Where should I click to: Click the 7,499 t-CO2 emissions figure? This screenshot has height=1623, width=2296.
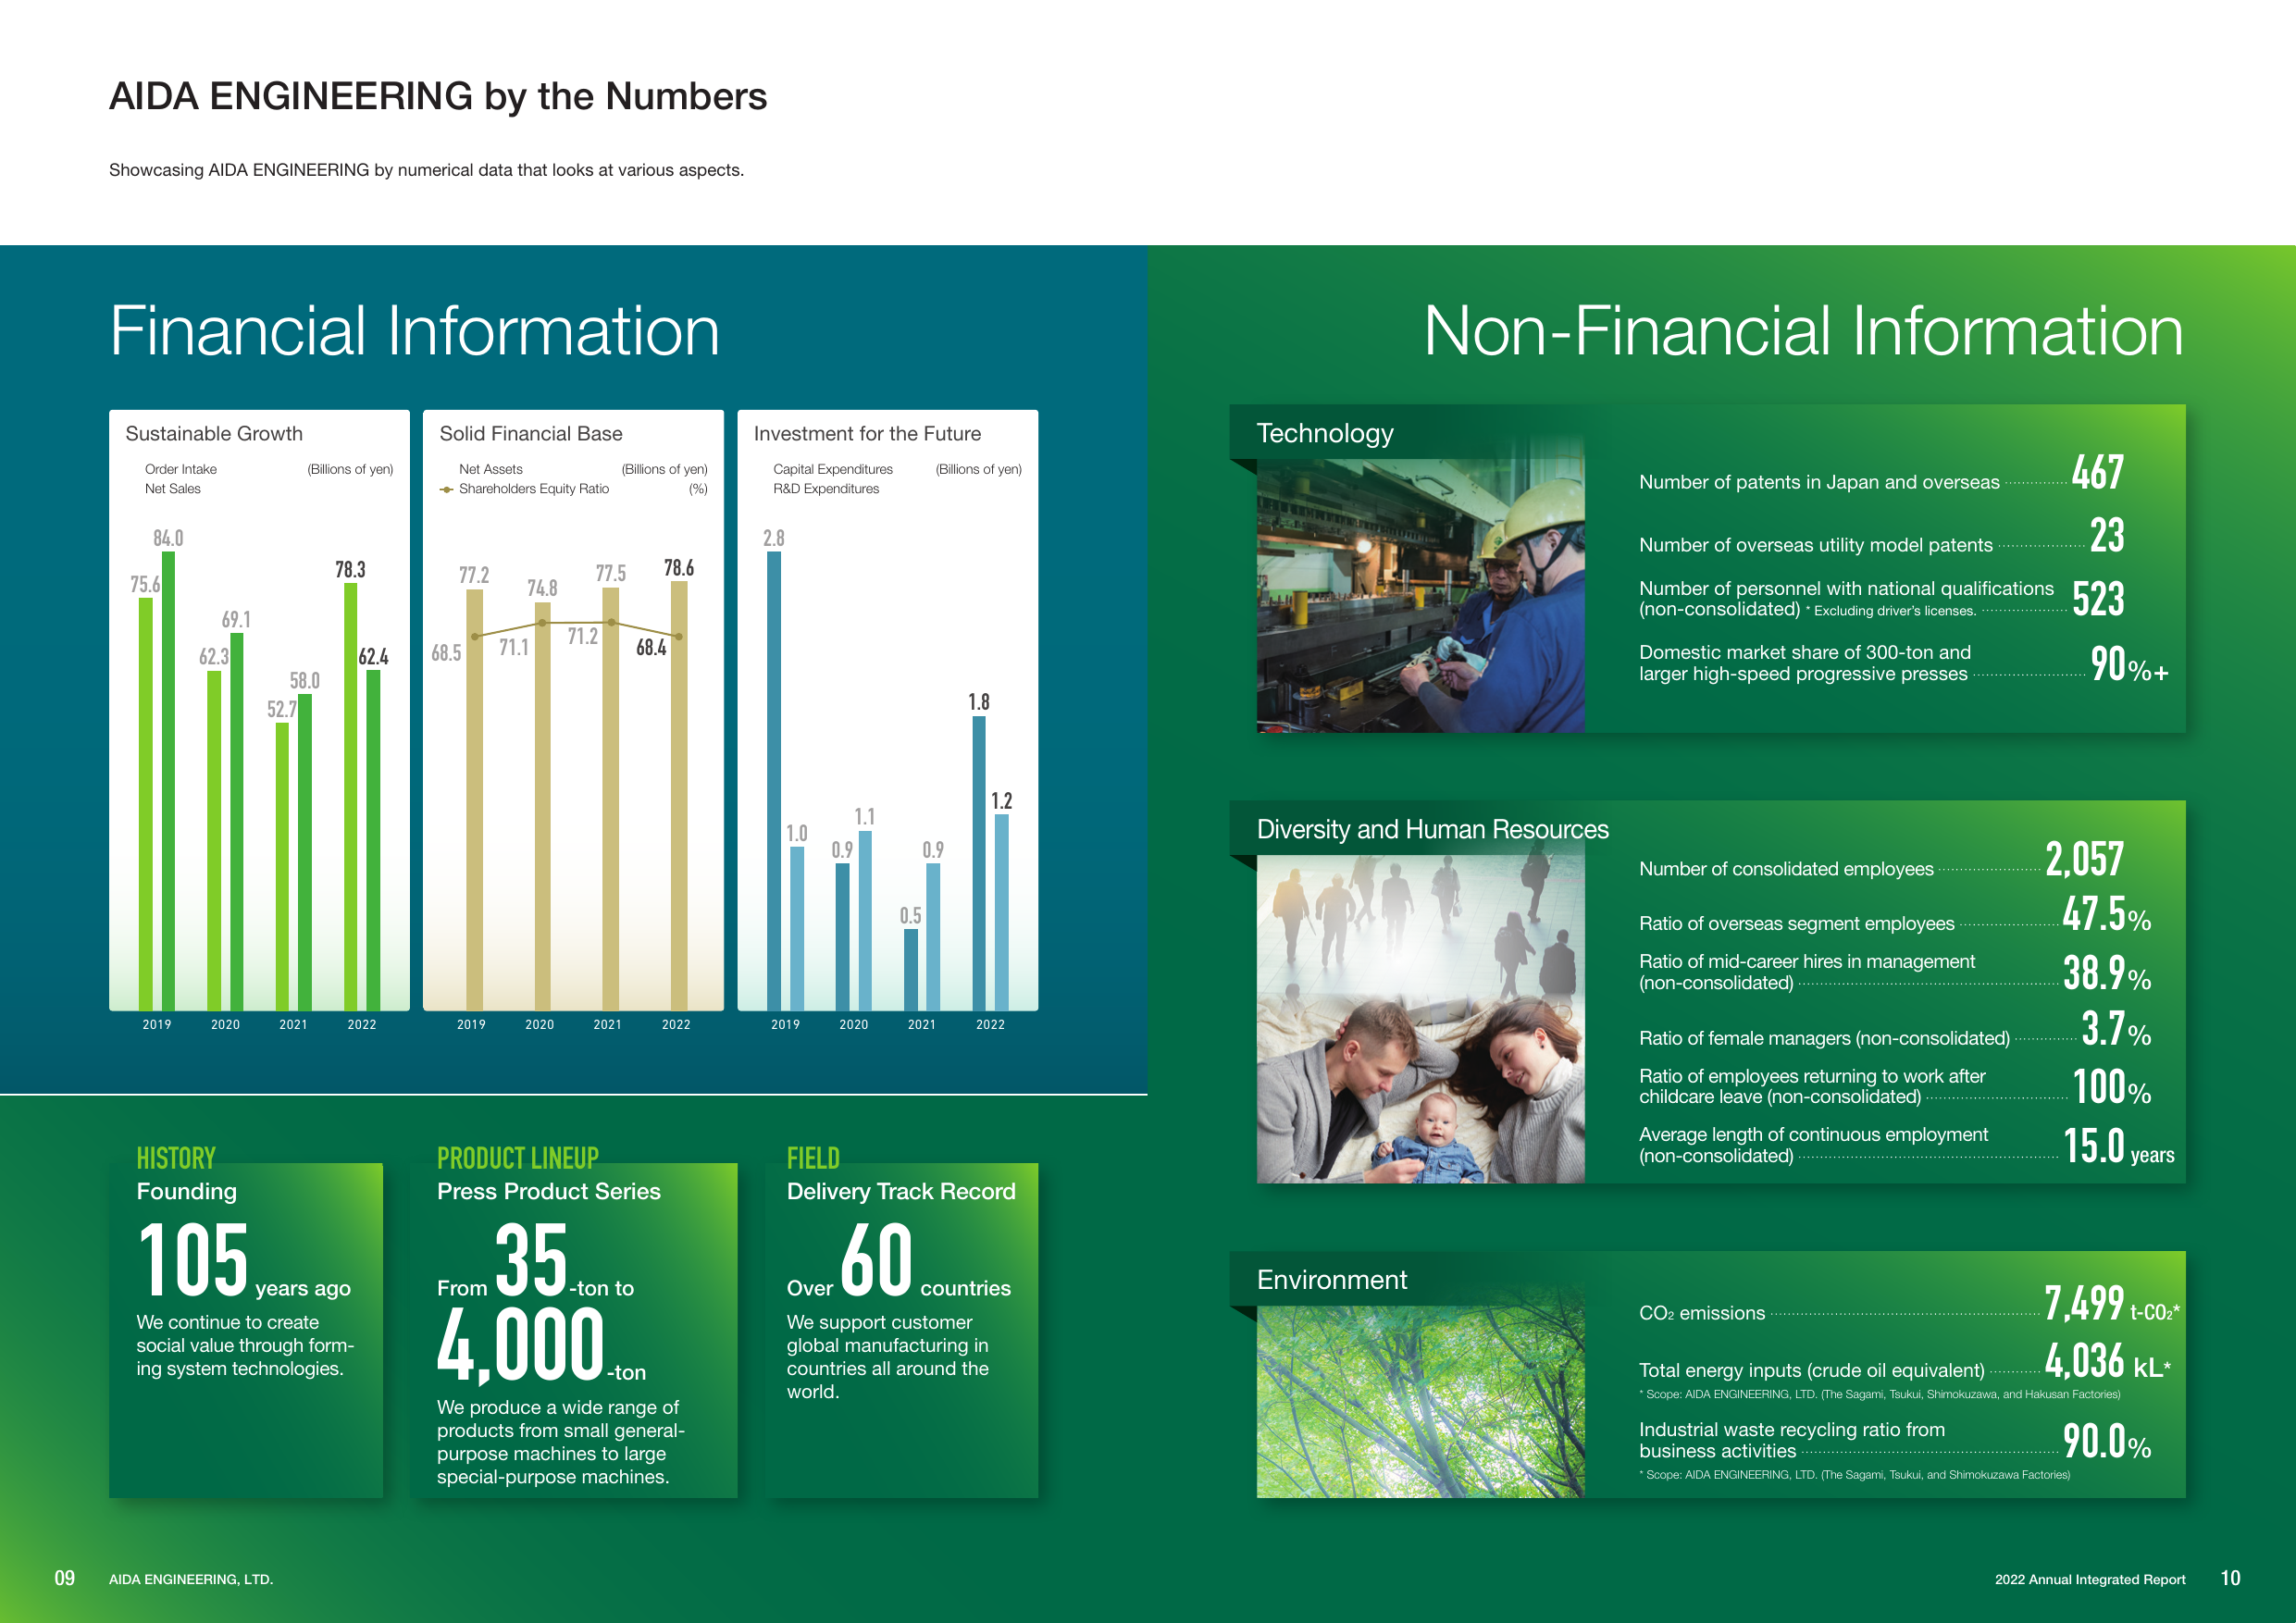pyautogui.click(x=2111, y=1304)
